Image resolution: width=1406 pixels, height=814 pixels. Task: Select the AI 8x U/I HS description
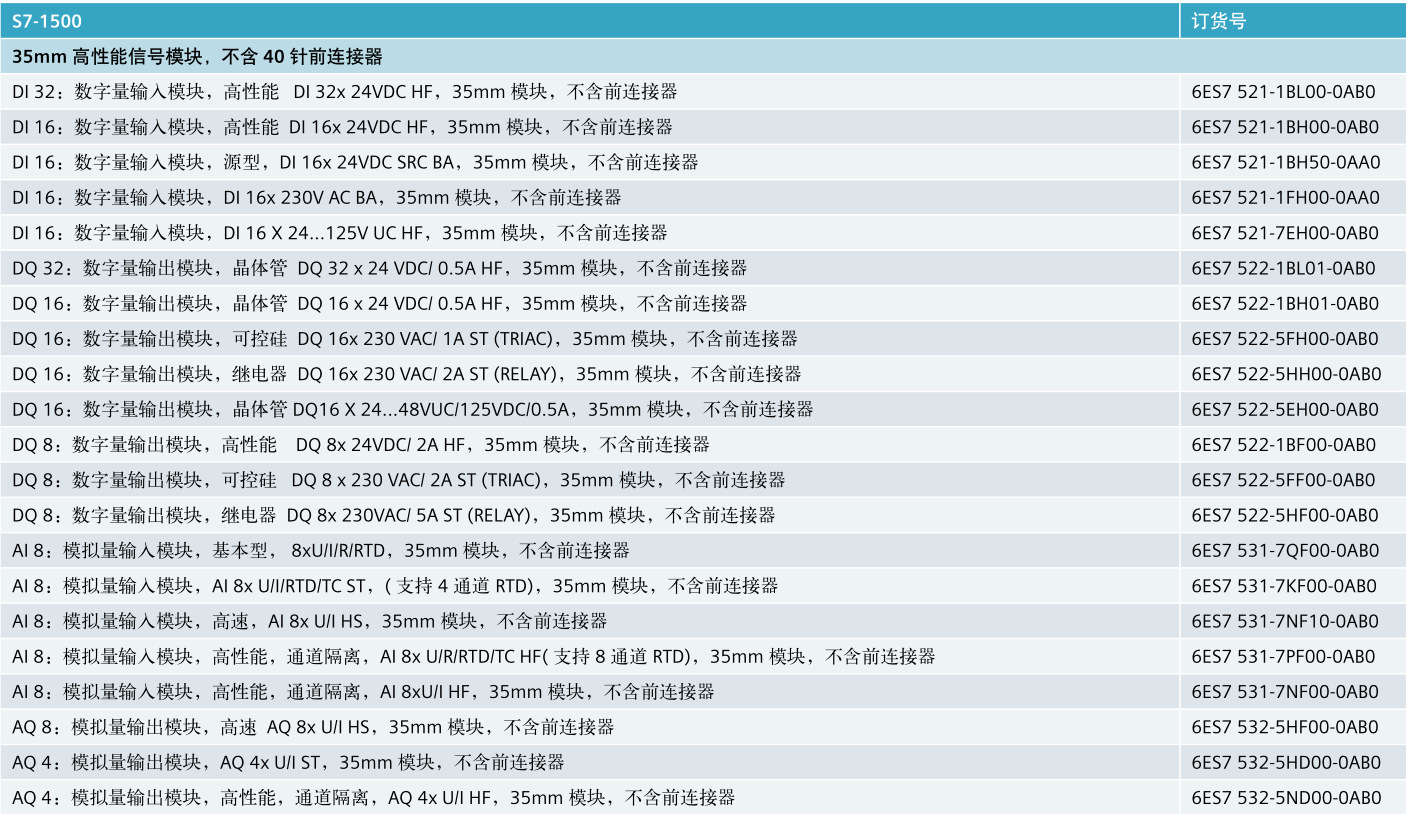[310, 622]
